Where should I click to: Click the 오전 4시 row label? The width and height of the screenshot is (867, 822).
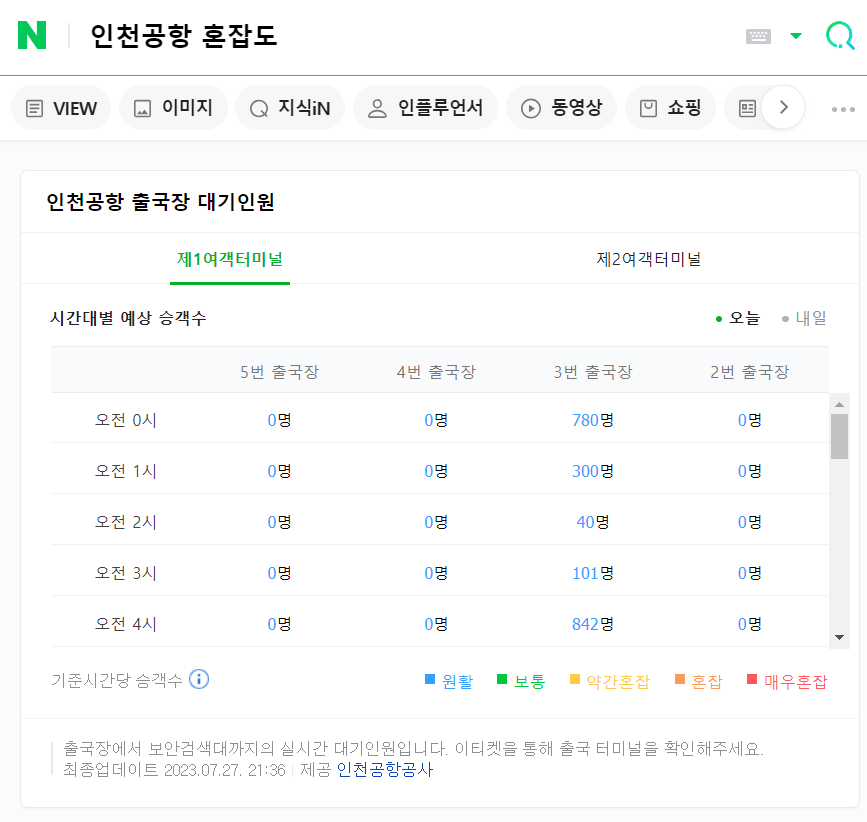click(x=126, y=624)
